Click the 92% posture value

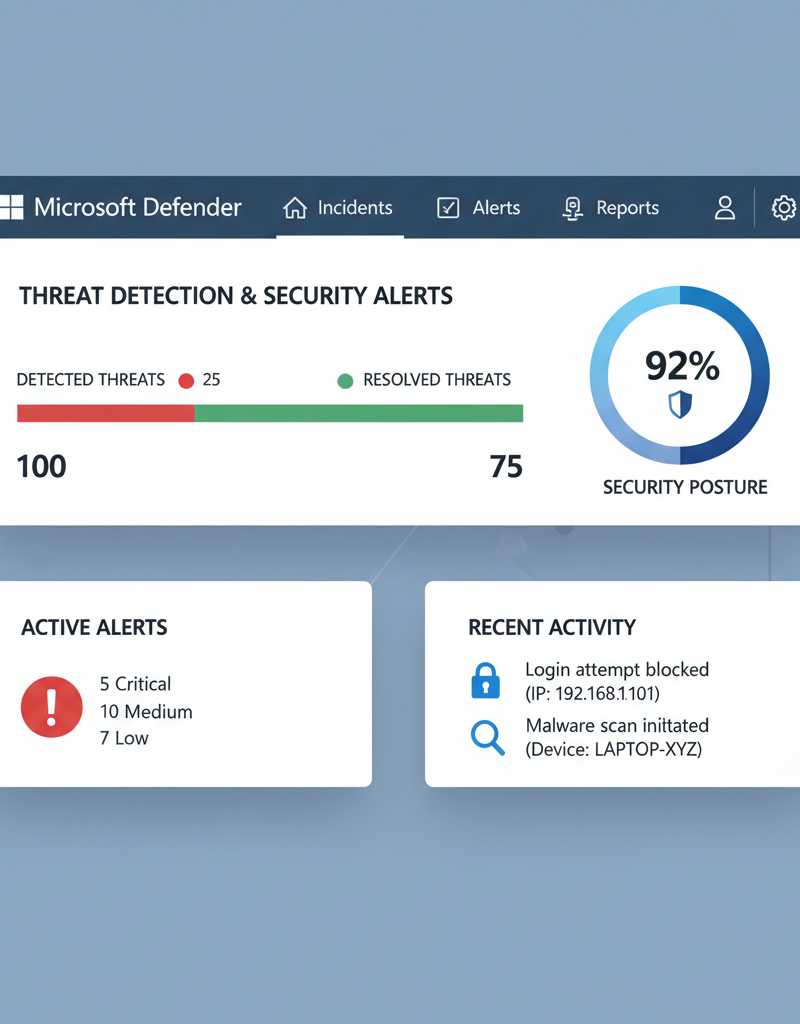682,365
